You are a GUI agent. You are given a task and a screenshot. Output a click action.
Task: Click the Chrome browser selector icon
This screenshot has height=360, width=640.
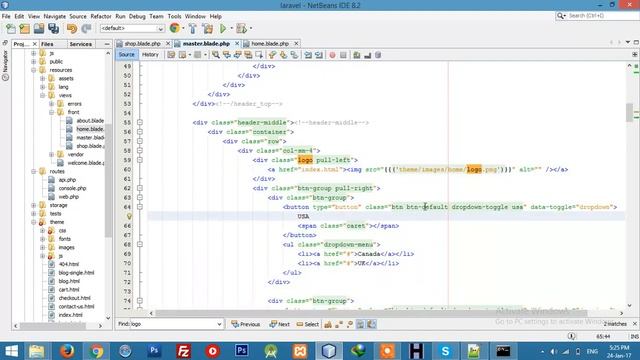coord(174,28)
